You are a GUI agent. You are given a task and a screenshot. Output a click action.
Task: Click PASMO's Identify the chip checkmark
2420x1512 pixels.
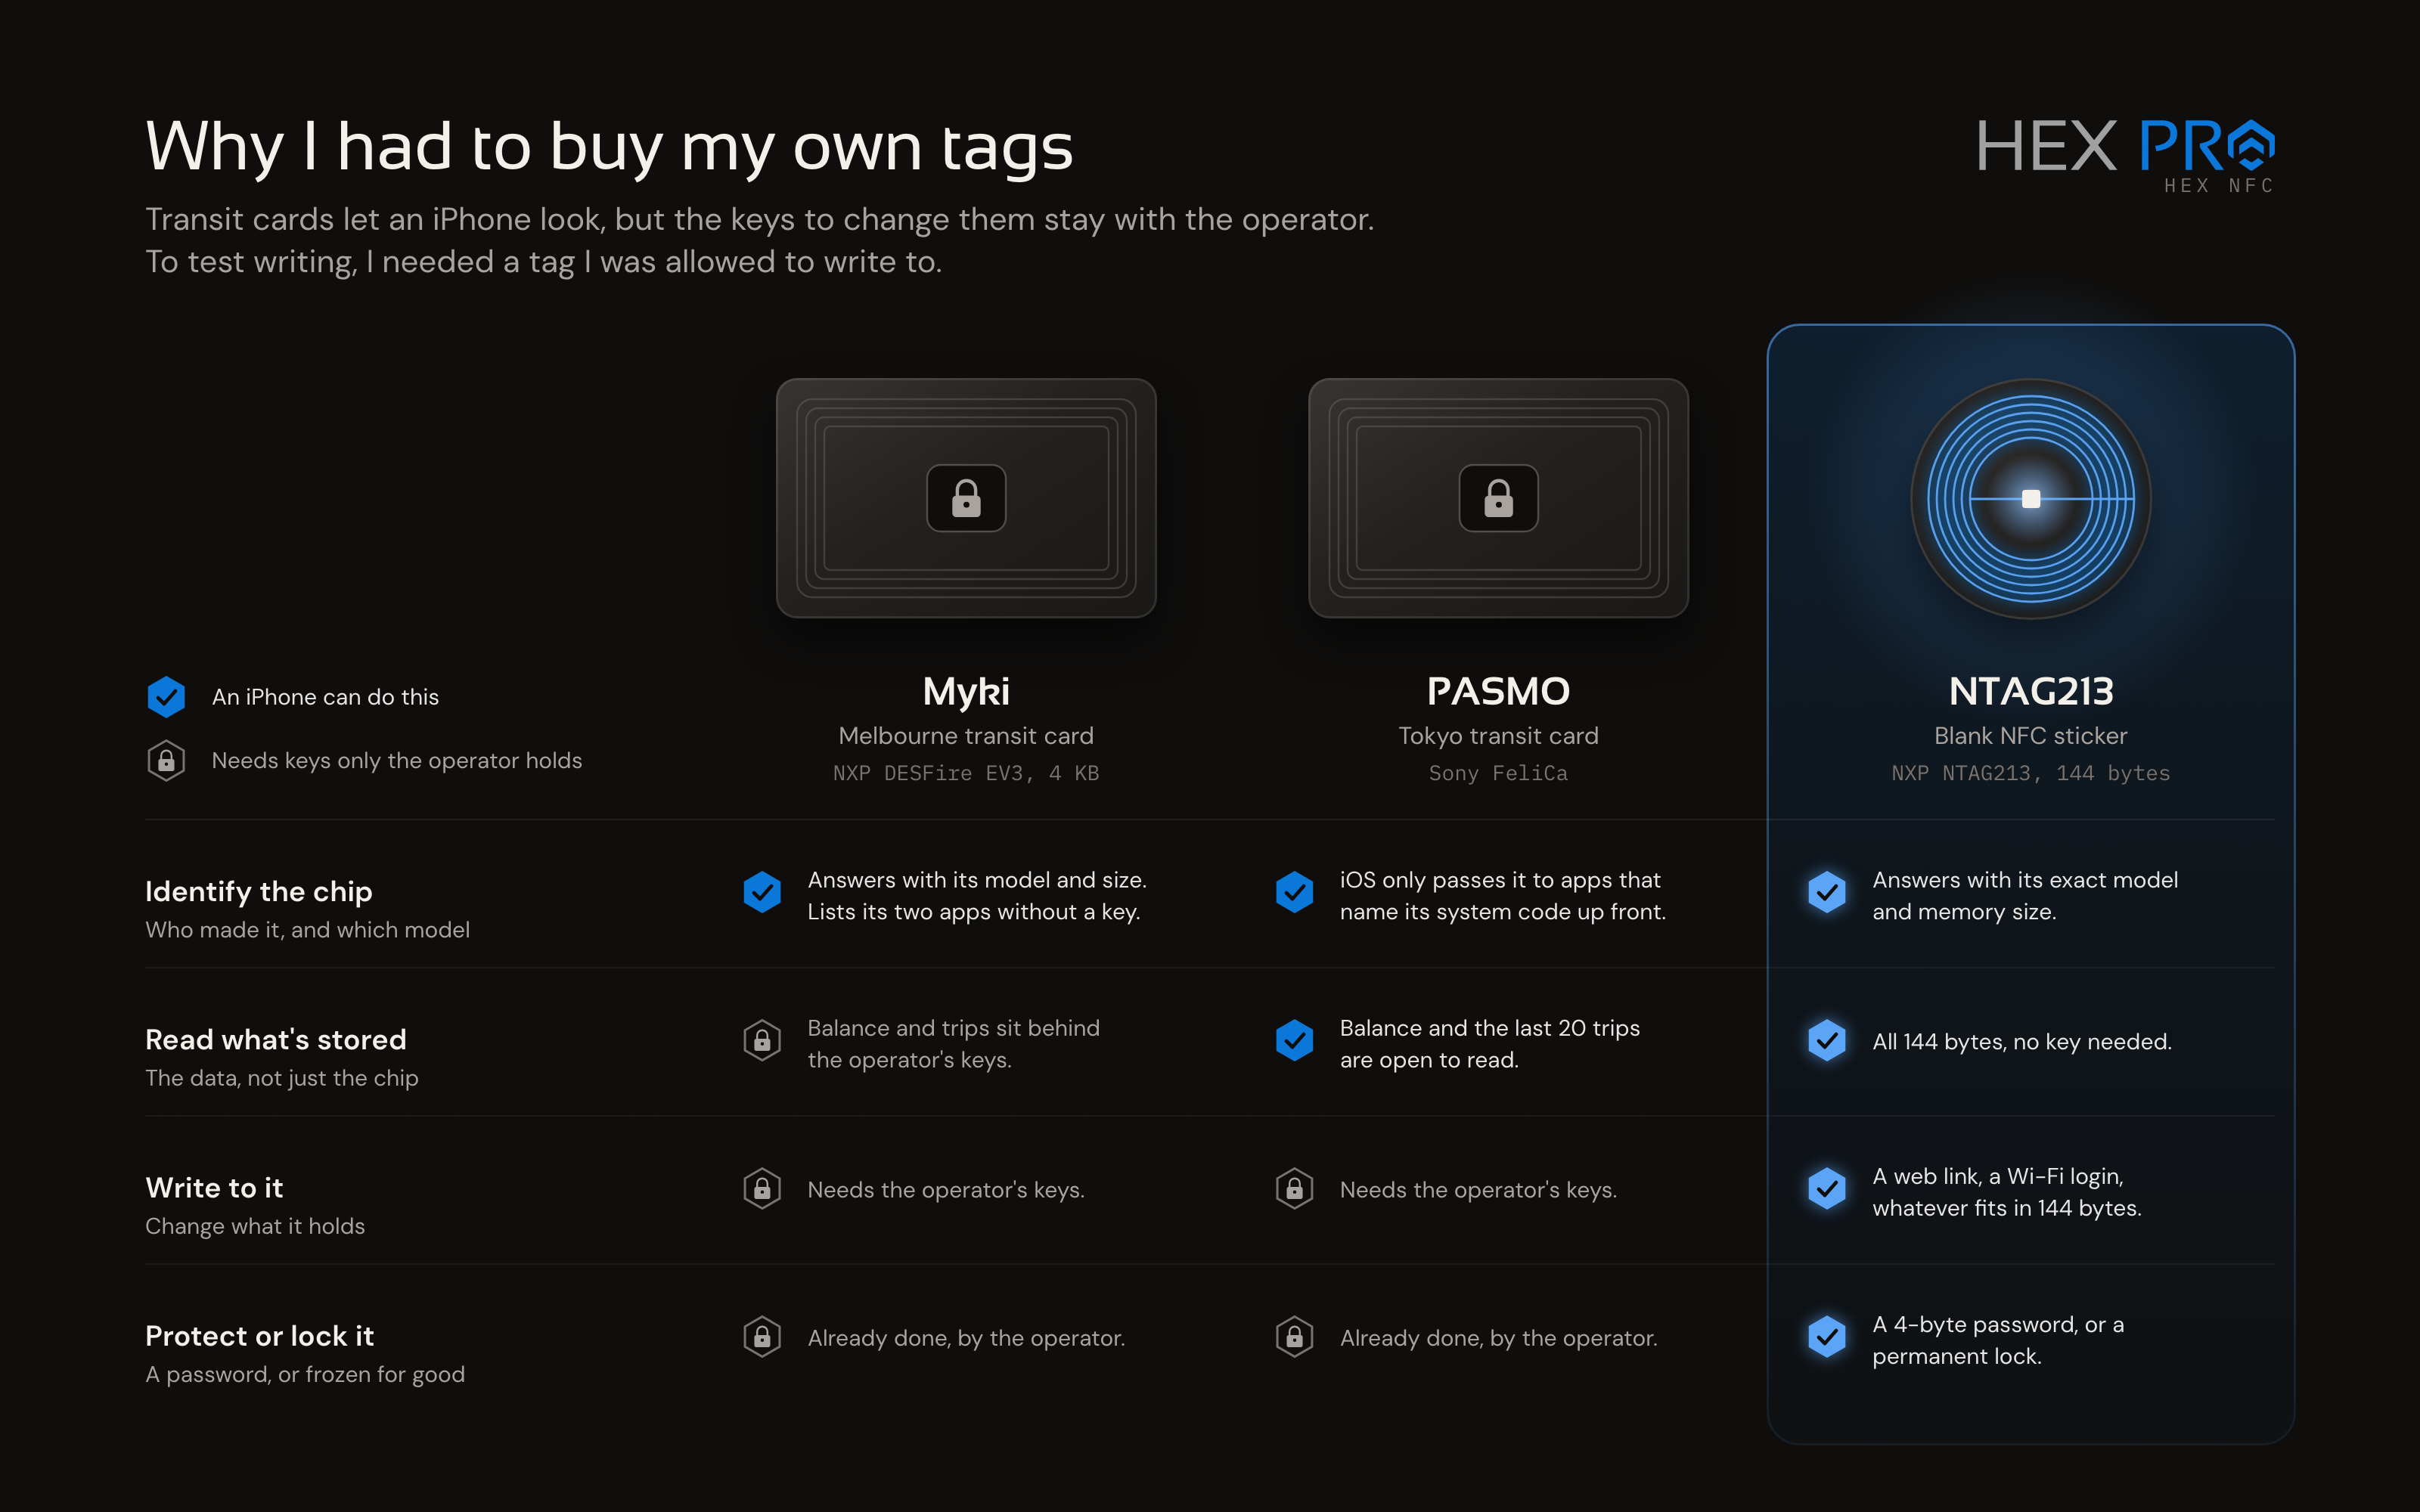click(x=1294, y=891)
